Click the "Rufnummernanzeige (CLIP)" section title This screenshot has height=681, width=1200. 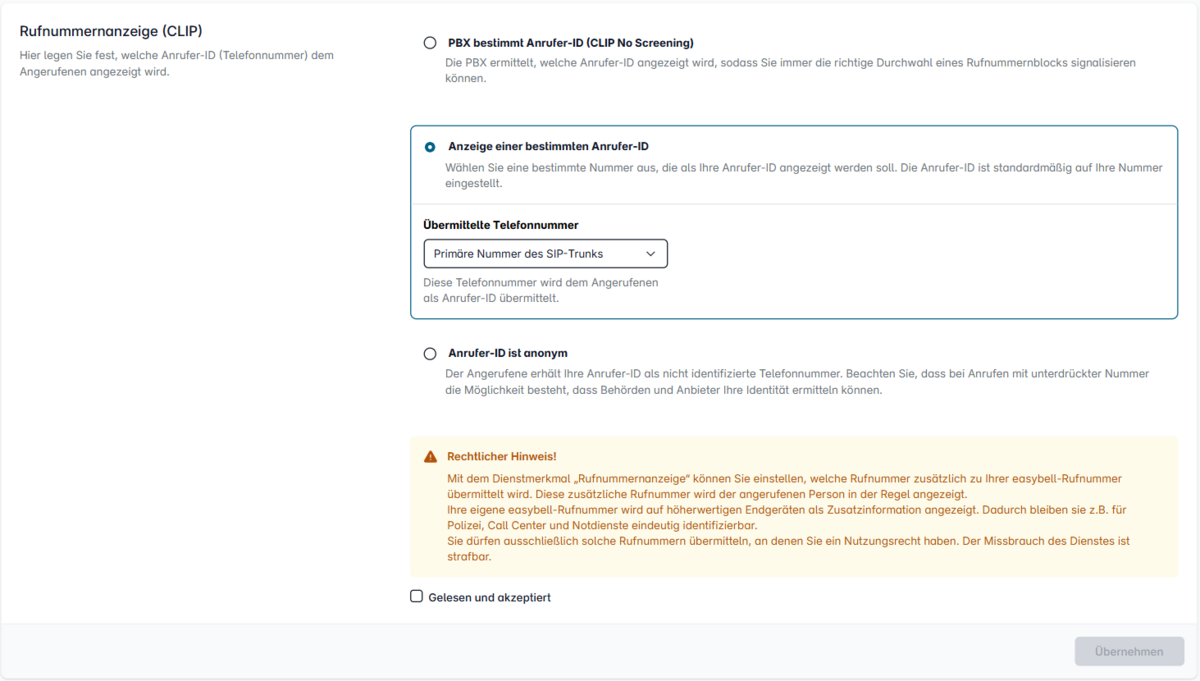(x=111, y=31)
